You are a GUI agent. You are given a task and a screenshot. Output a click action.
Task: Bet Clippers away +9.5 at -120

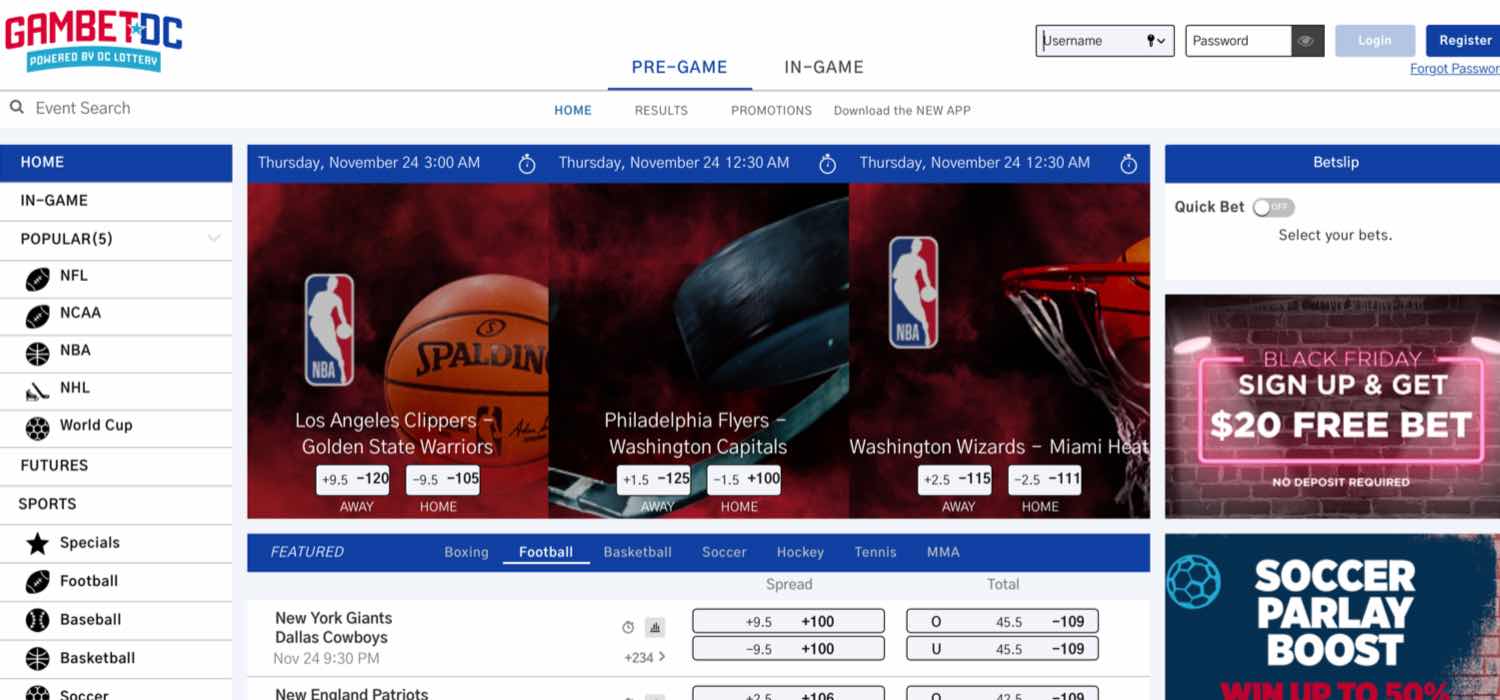point(353,480)
